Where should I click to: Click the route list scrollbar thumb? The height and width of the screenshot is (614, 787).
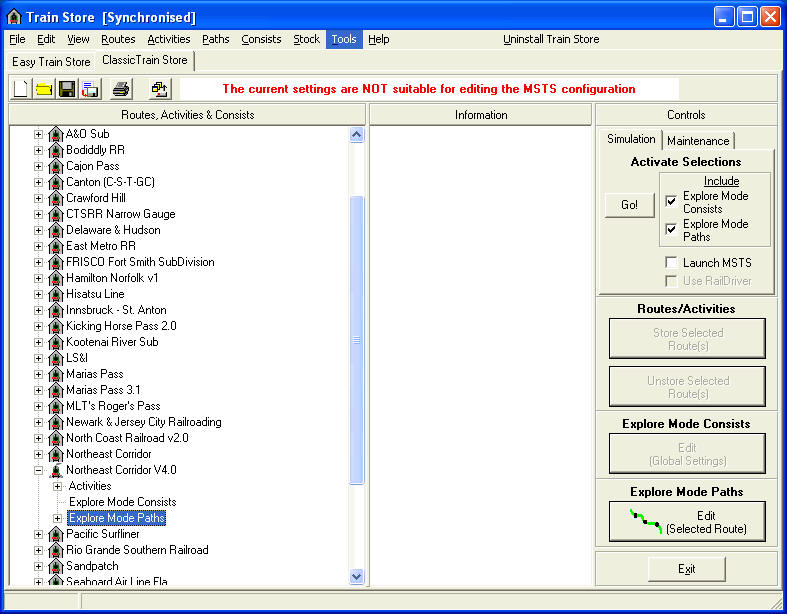(x=356, y=340)
